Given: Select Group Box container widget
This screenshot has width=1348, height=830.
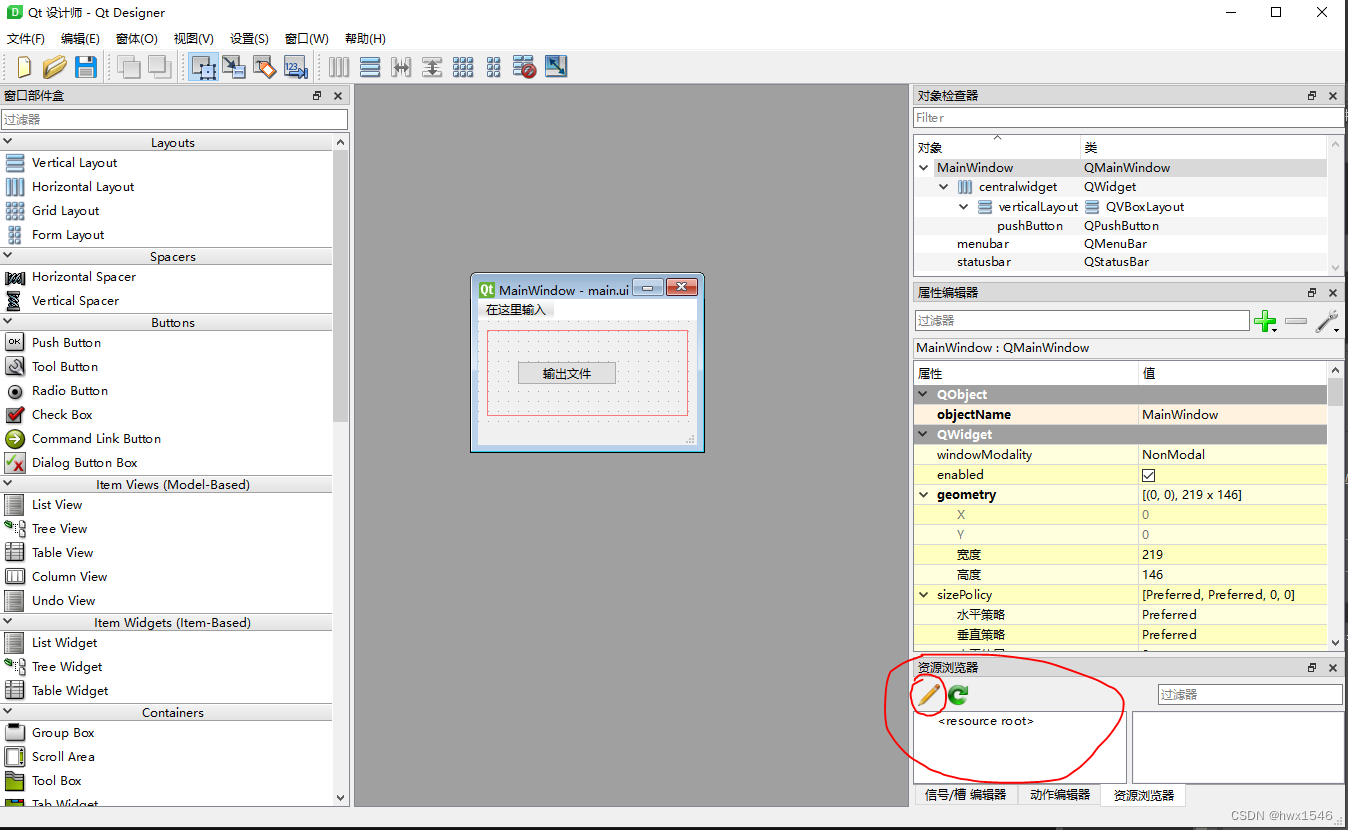Looking at the screenshot, I should pyautogui.click(x=63, y=733).
